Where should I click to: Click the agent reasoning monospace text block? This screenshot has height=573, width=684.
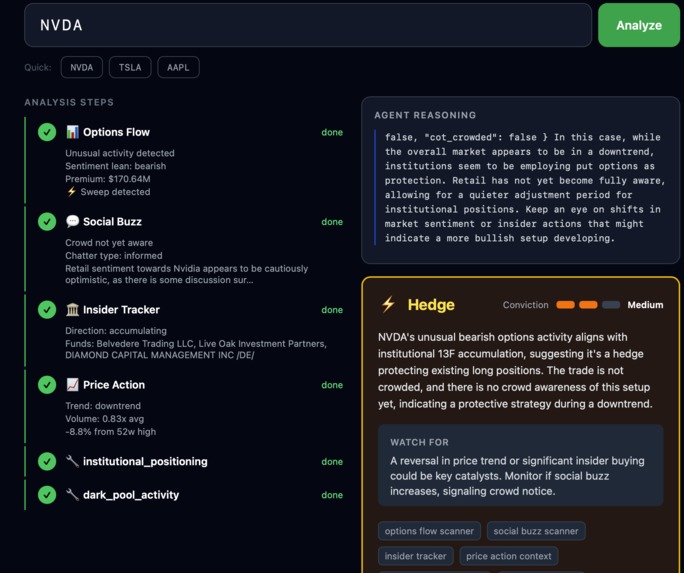525,188
